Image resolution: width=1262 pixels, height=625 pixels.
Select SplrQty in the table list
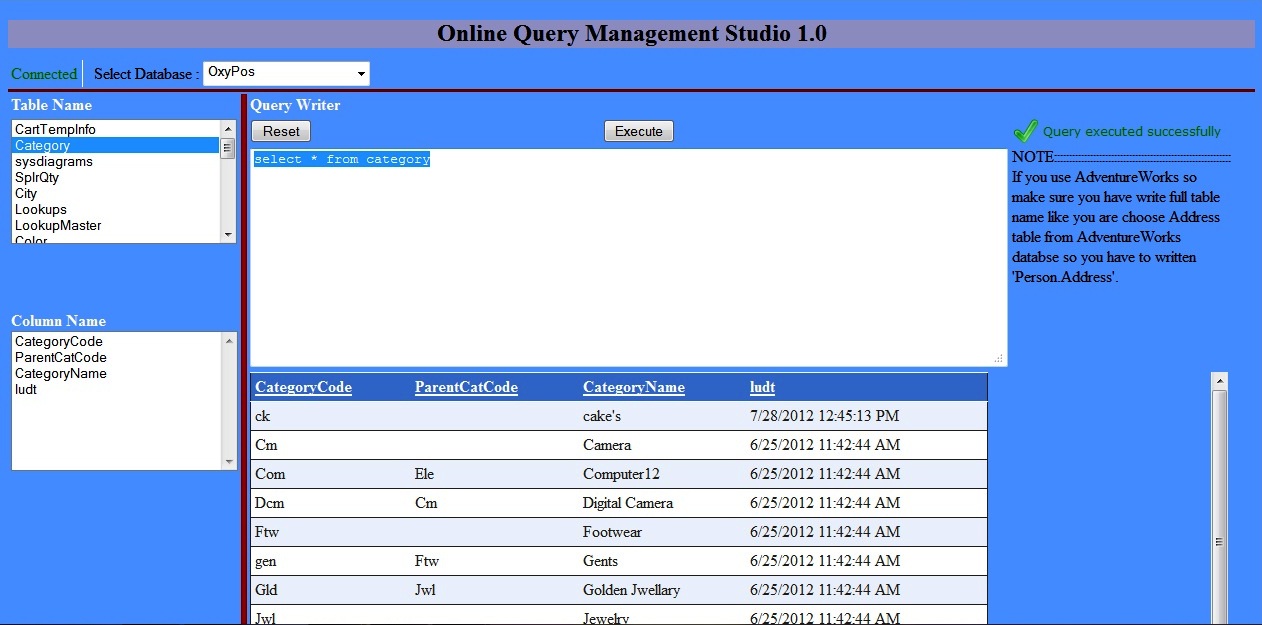point(116,177)
